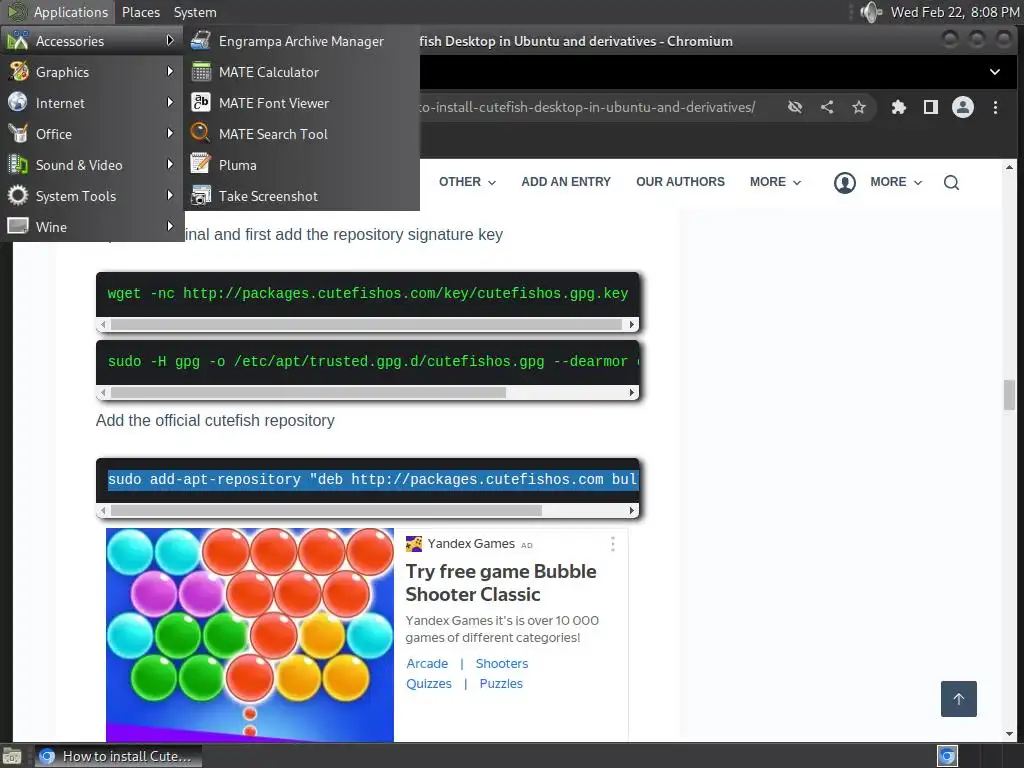This screenshot has width=1024, height=768.
Task: Click the Wine category icon
Action: tap(18, 226)
